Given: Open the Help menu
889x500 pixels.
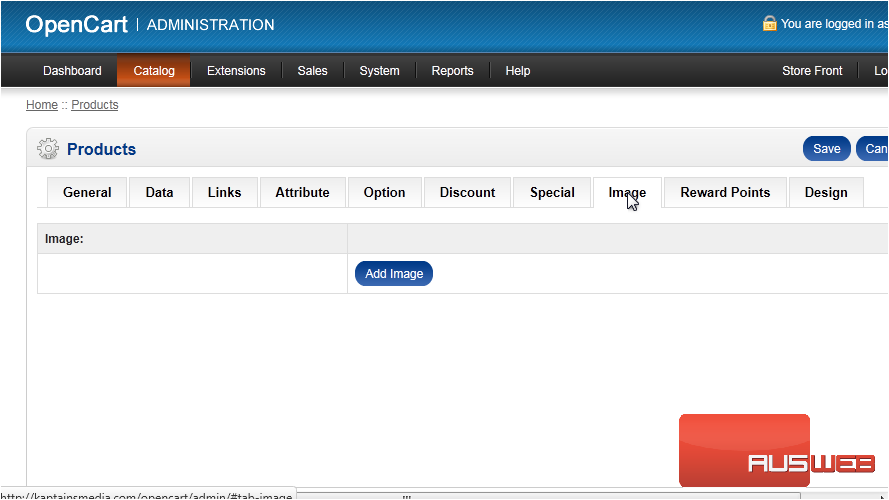Looking at the screenshot, I should 517,71.
